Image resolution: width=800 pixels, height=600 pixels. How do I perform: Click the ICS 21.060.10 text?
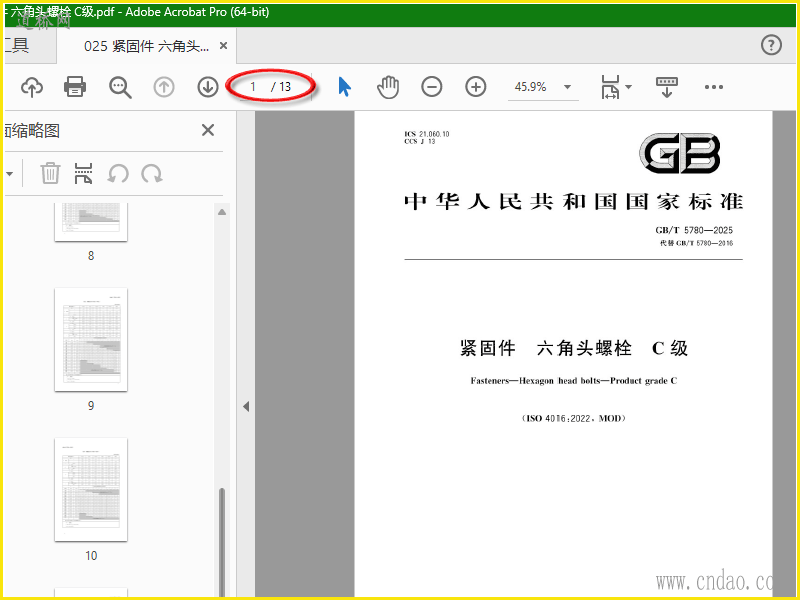(427, 134)
